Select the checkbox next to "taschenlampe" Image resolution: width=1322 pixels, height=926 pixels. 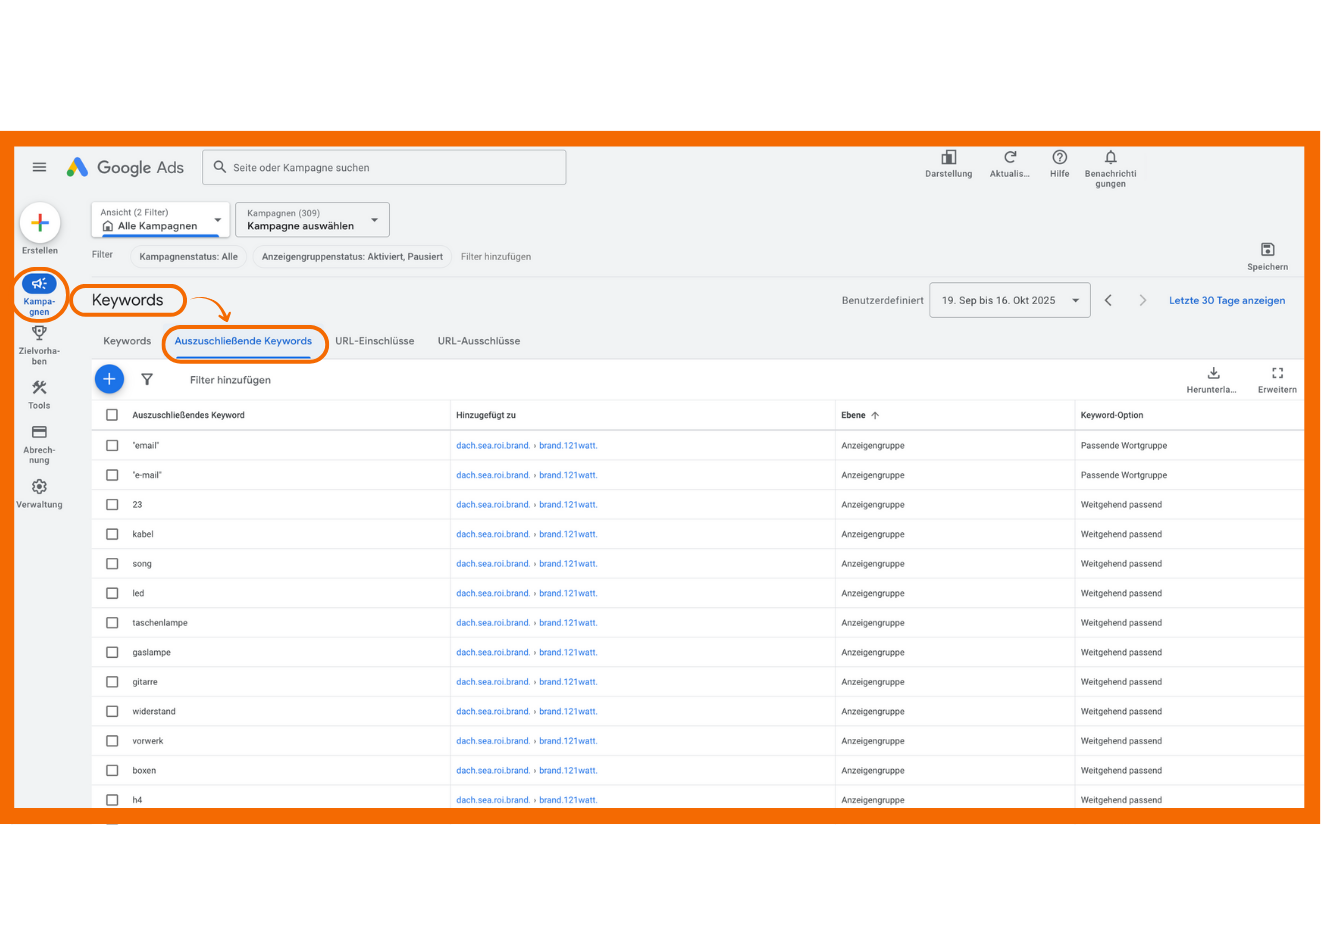[x=112, y=623]
